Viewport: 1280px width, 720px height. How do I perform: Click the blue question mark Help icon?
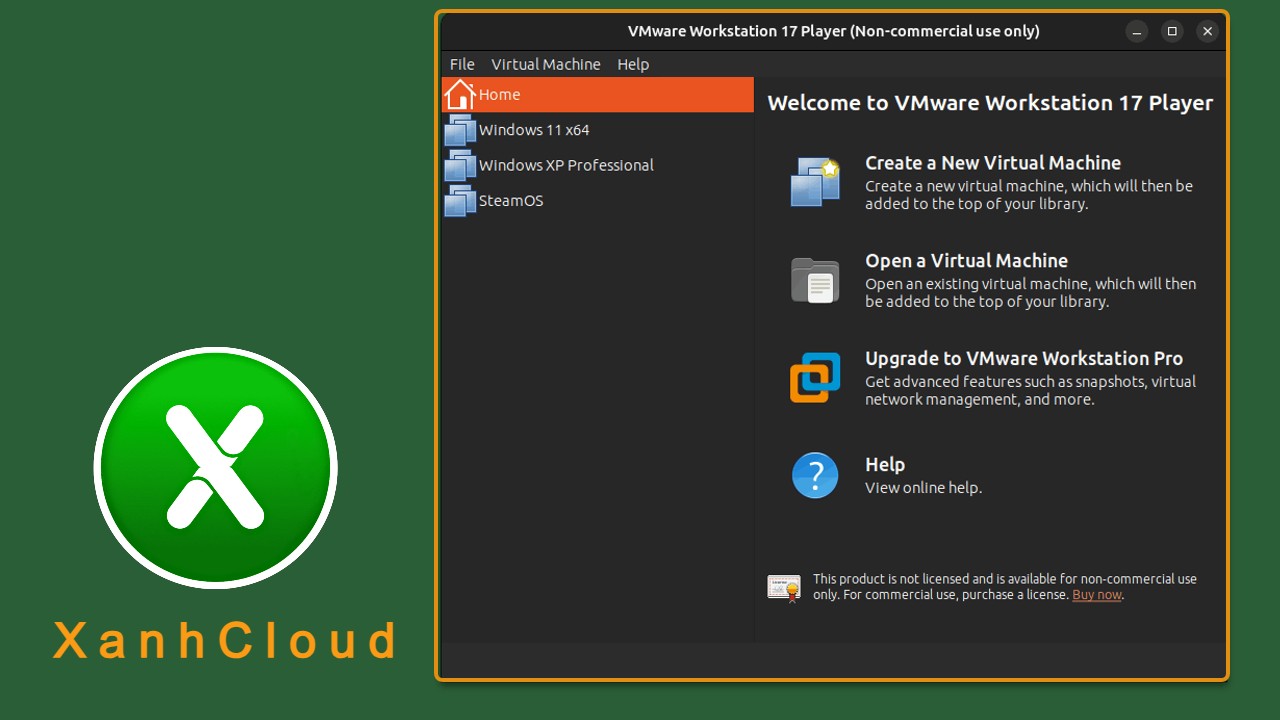pyautogui.click(x=815, y=475)
